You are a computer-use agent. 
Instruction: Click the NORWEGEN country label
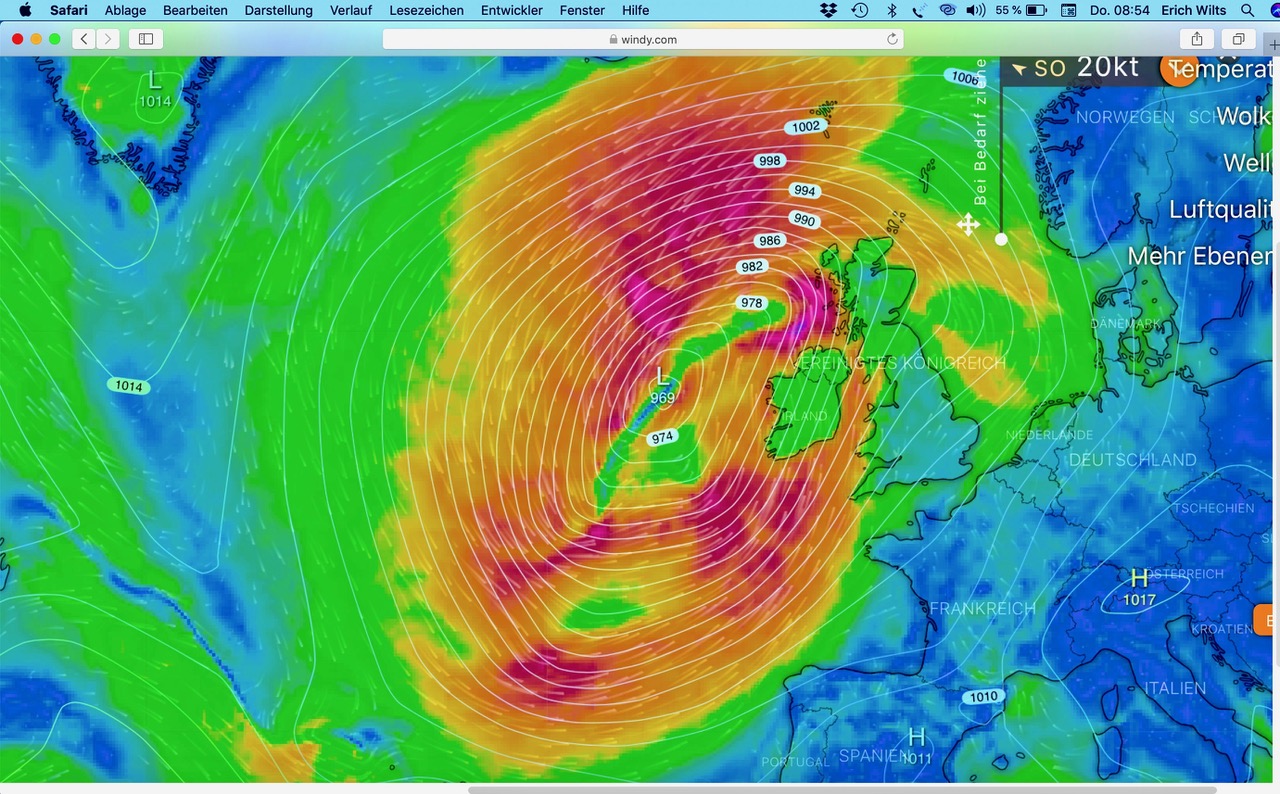[1125, 117]
